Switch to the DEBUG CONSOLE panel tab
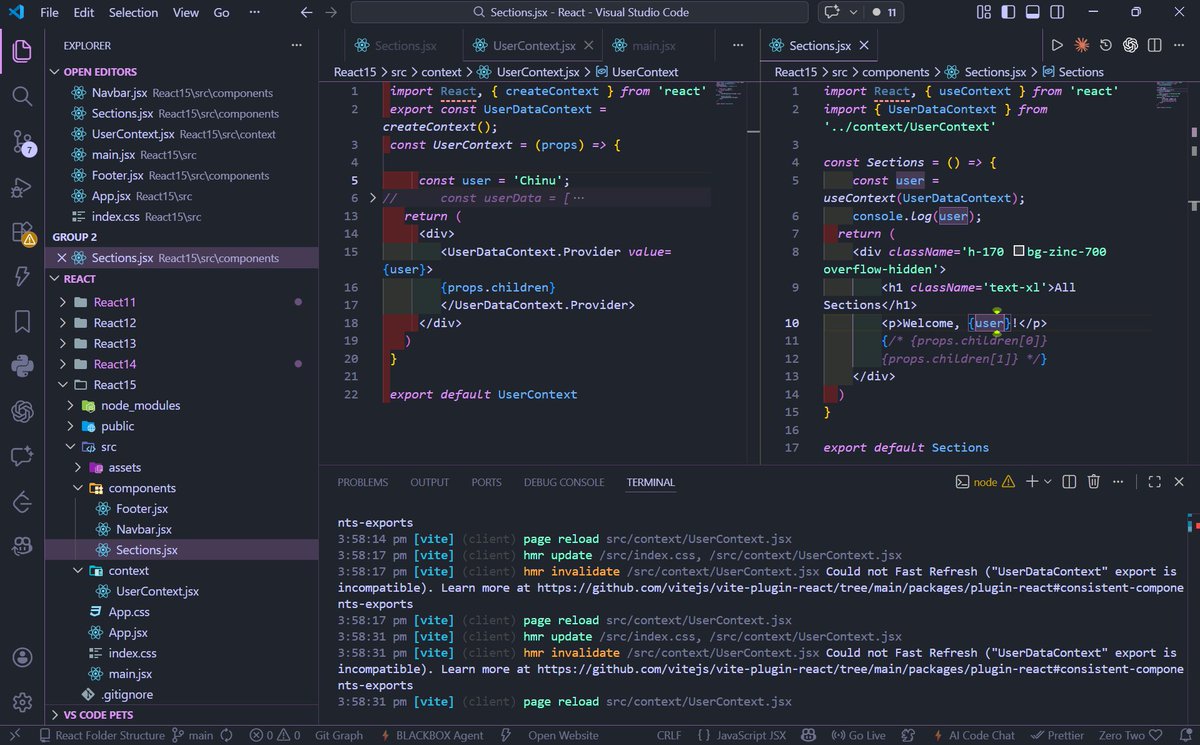 click(564, 482)
